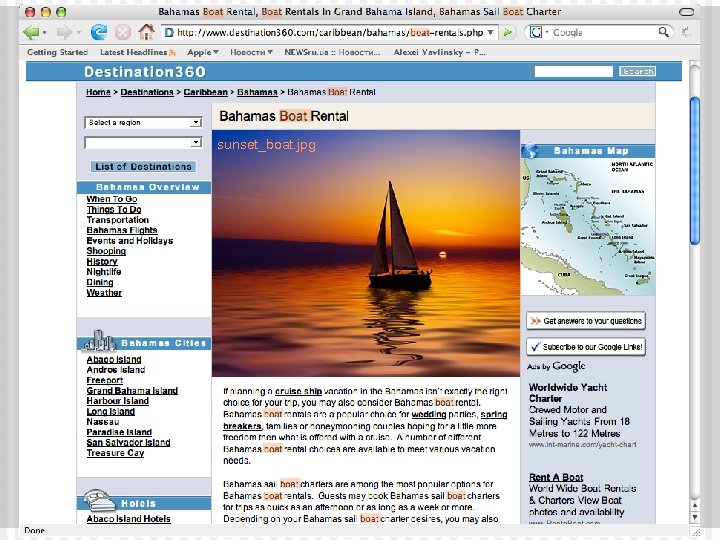The width and height of the screenshot is (720, 540).
Task: Open the Freeport link
Action: tap(105, 380)
